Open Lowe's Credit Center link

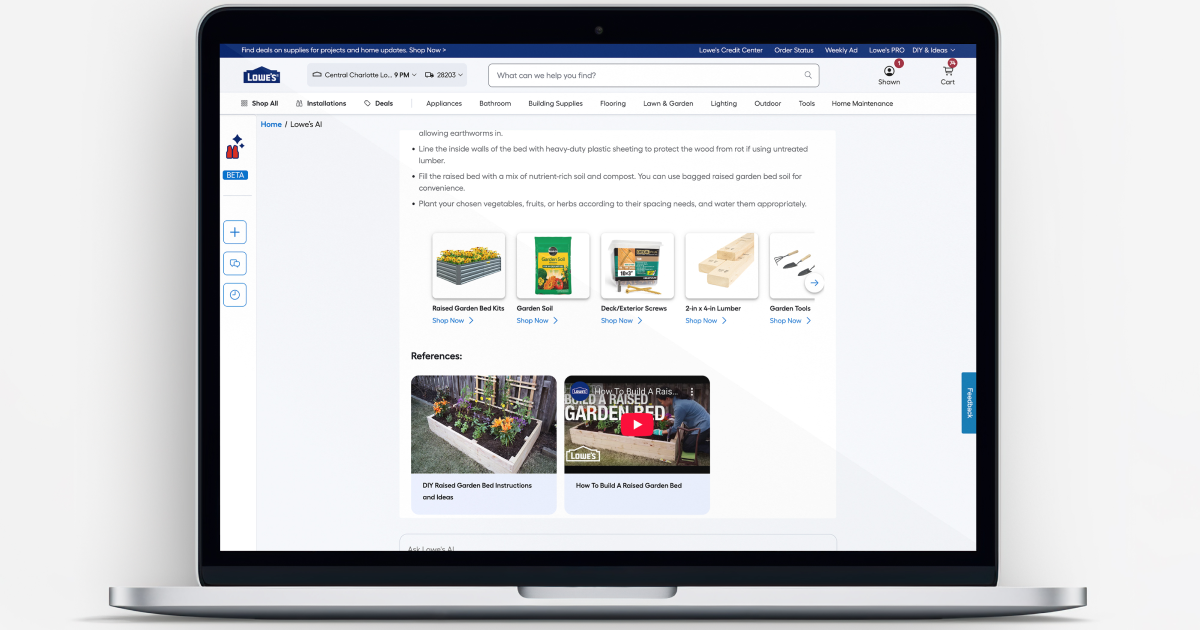click(731, 50)
